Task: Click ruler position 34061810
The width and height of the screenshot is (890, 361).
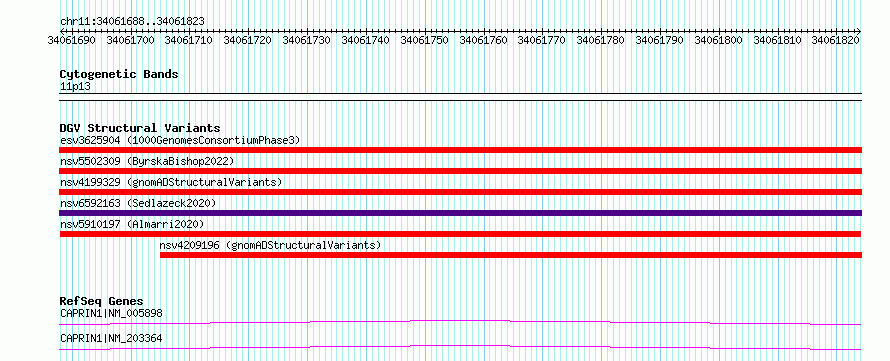Action: [x=778, y=40]
